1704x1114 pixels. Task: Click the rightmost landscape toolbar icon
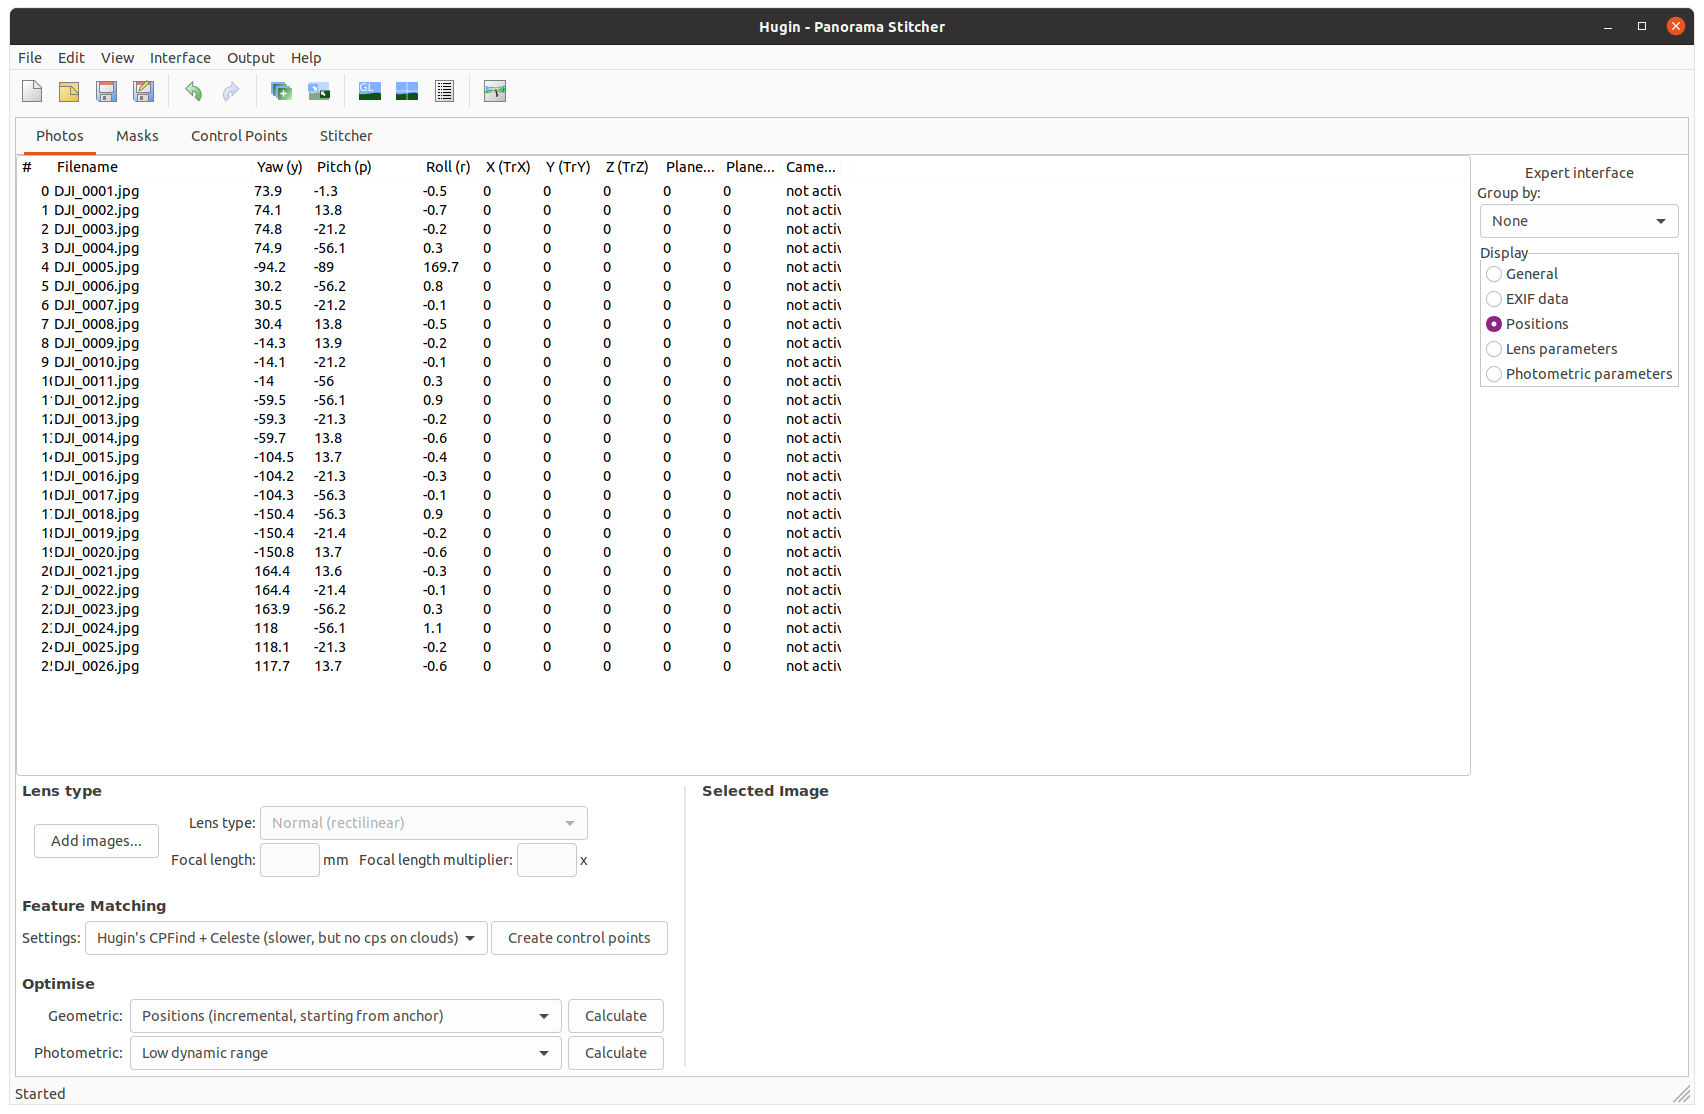495,92
